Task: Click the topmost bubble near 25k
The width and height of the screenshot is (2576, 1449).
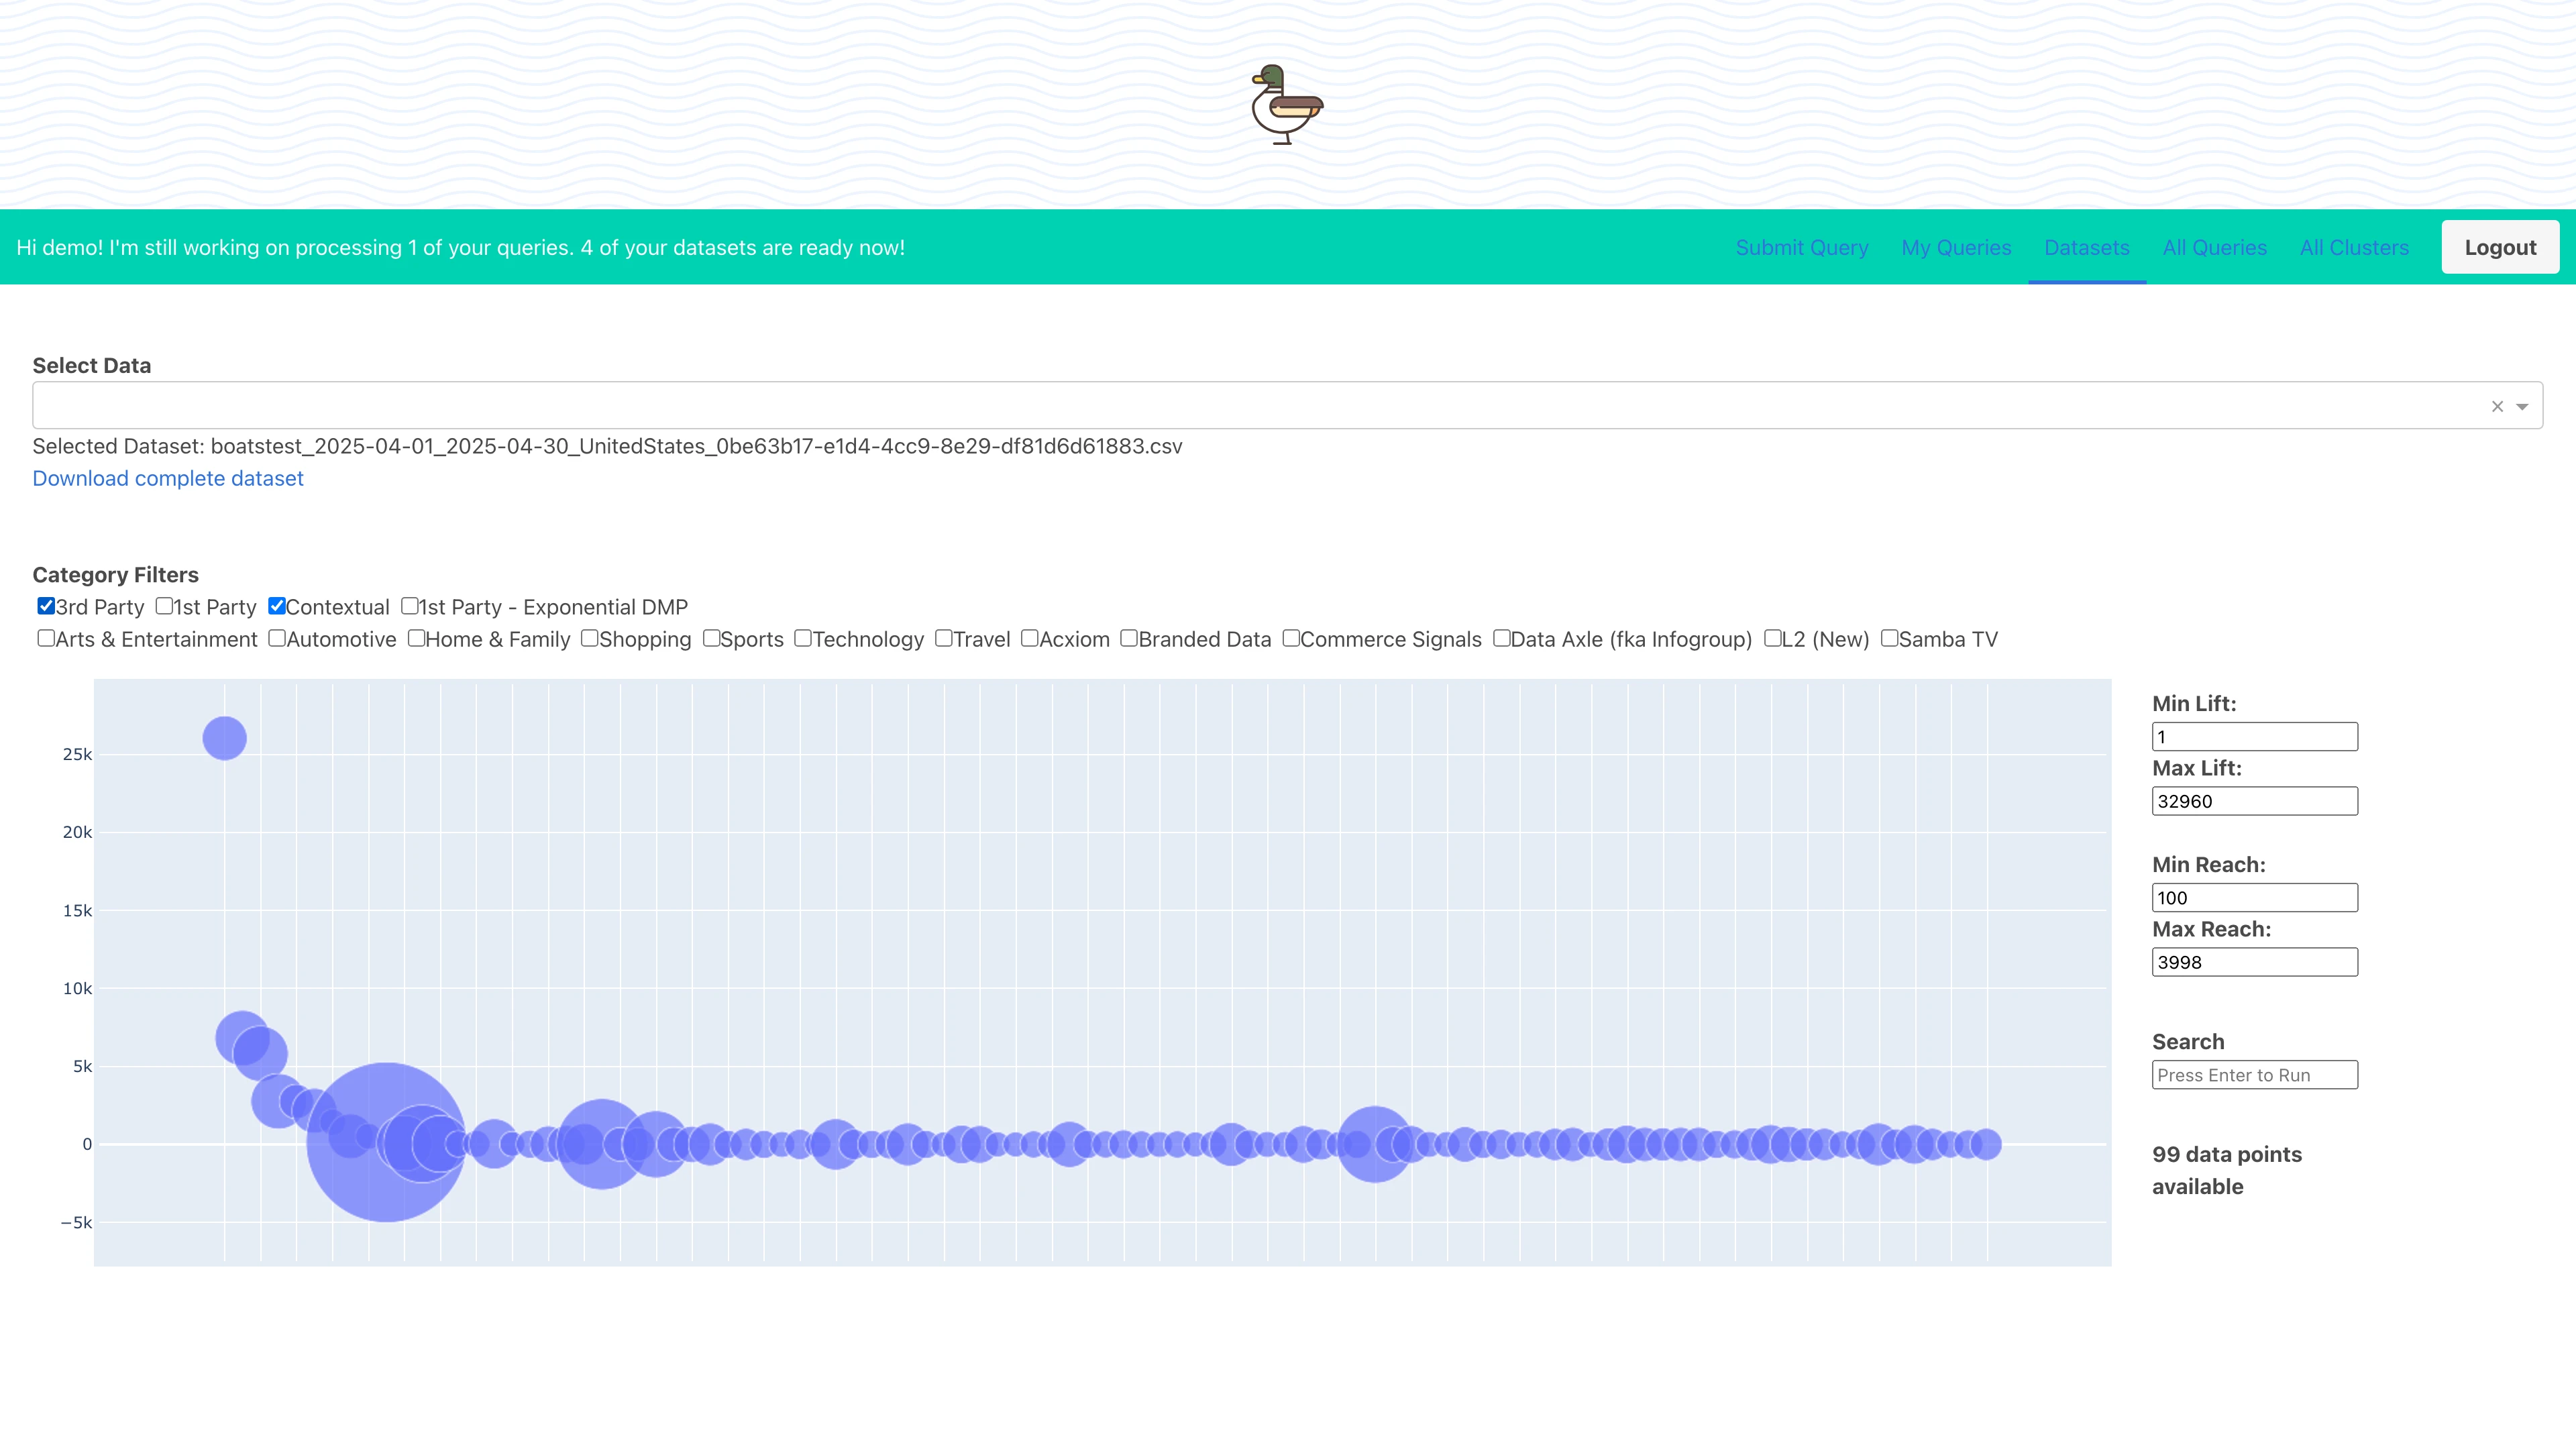Action: [224, 738]
